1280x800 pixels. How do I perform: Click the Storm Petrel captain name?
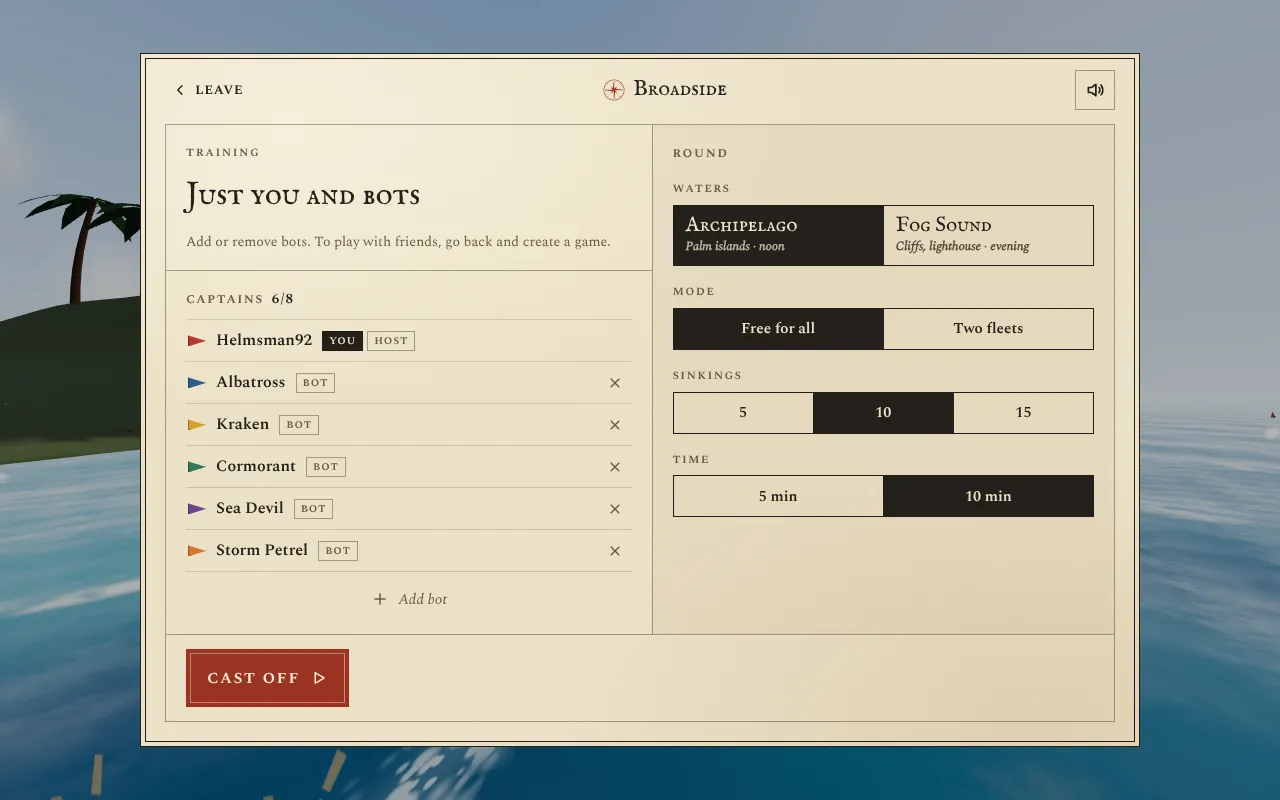(262, 550)
